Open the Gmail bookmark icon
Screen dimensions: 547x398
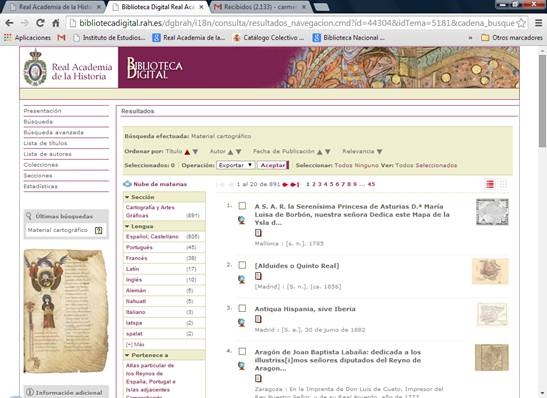click(61, 37)
